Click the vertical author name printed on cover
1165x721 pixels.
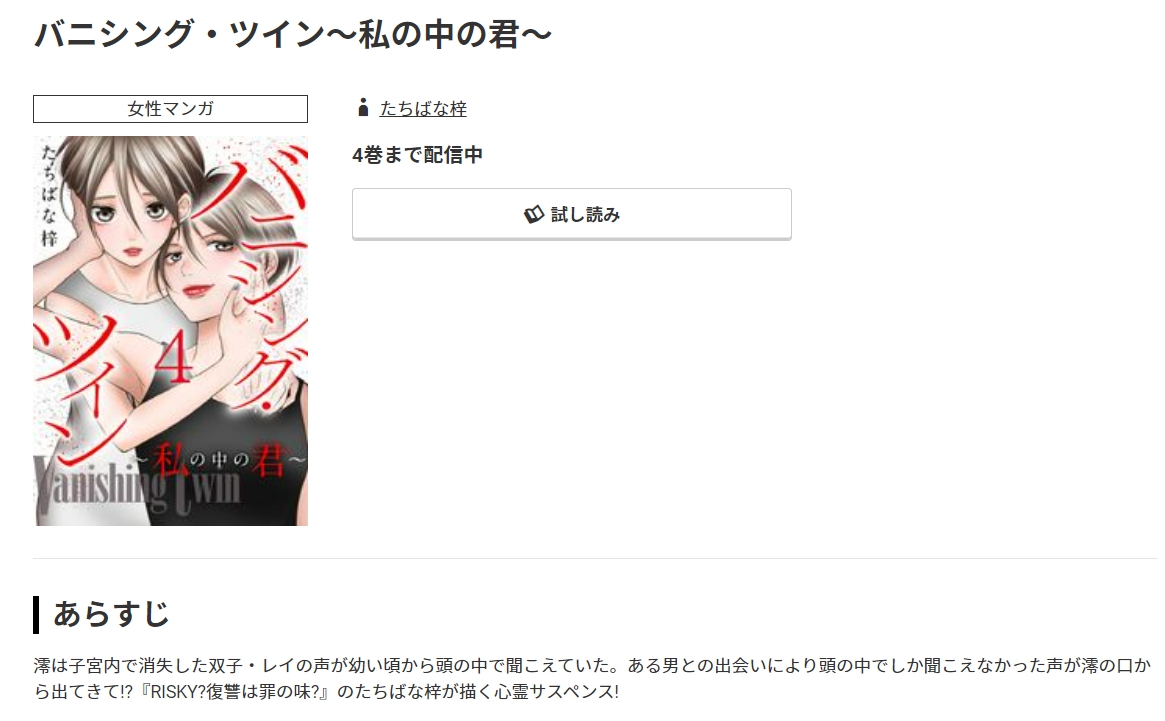tap(49, 197)
